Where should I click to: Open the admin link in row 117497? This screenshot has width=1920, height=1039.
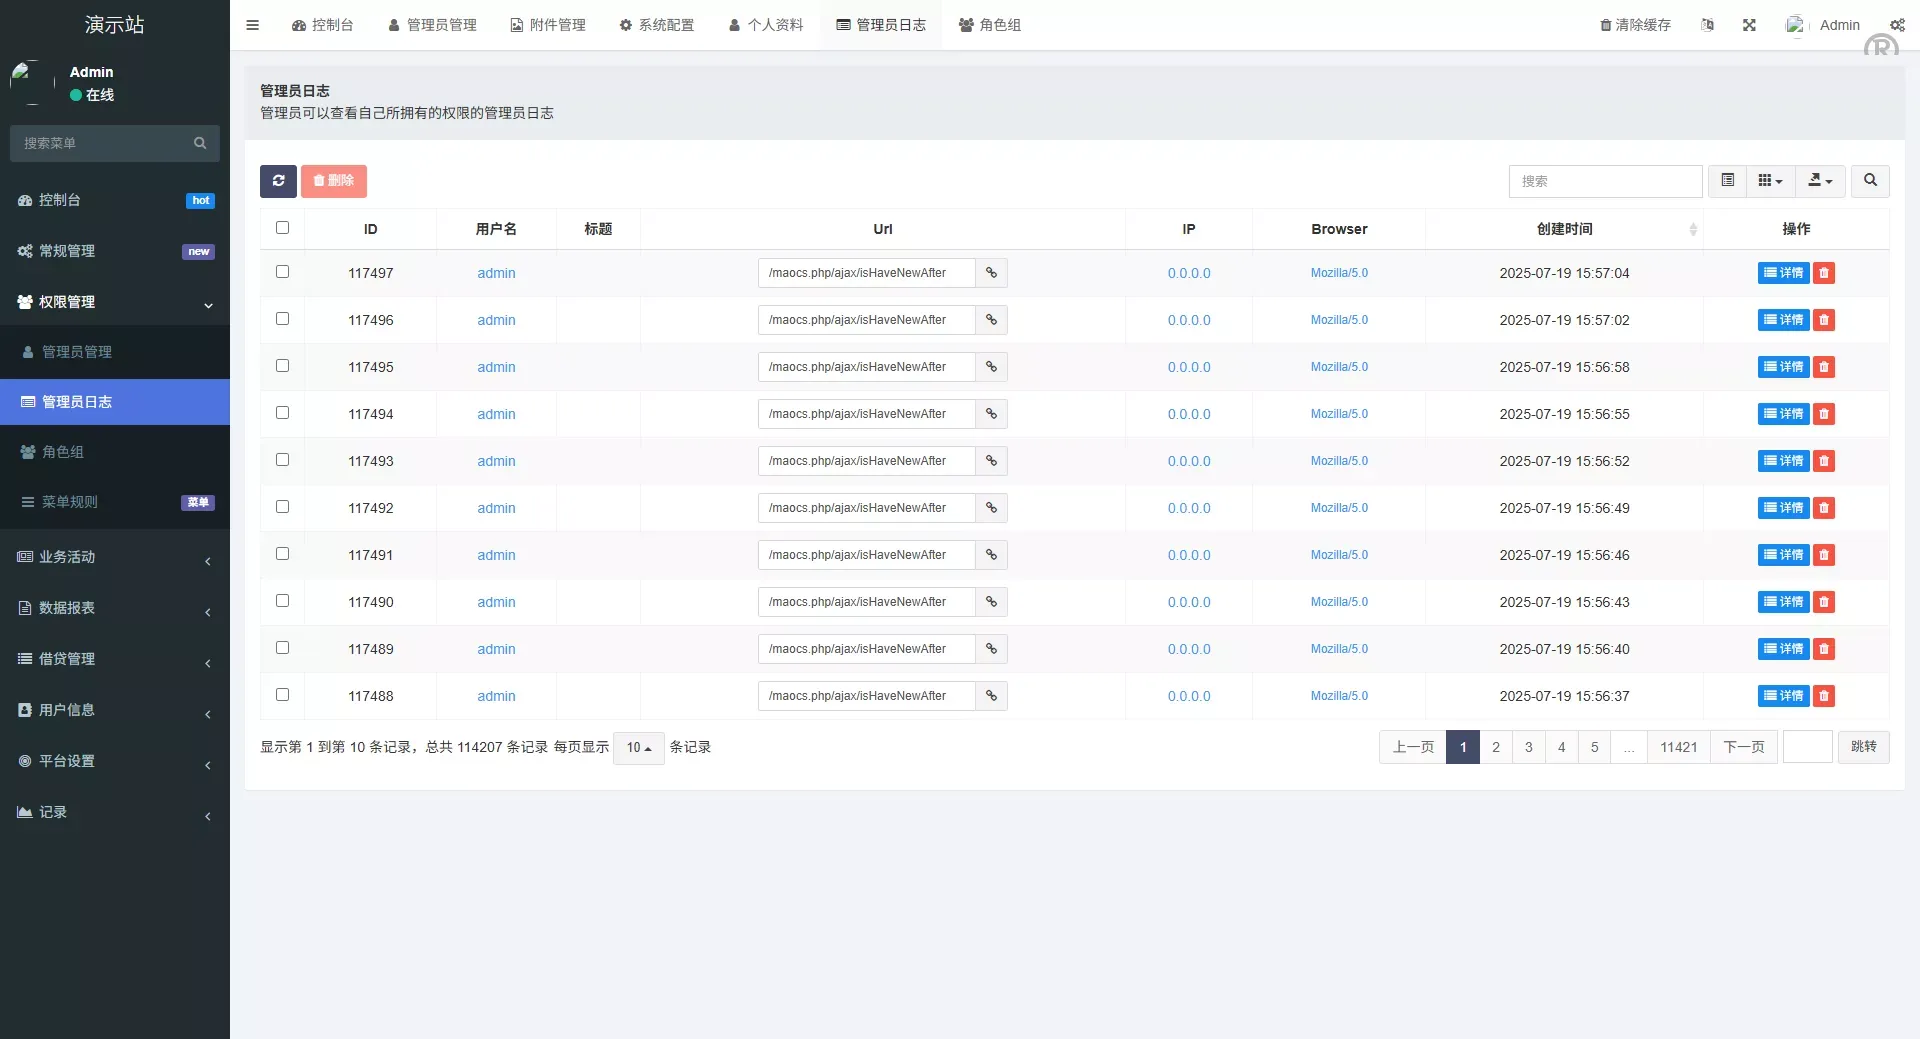(x=496, y=272)
